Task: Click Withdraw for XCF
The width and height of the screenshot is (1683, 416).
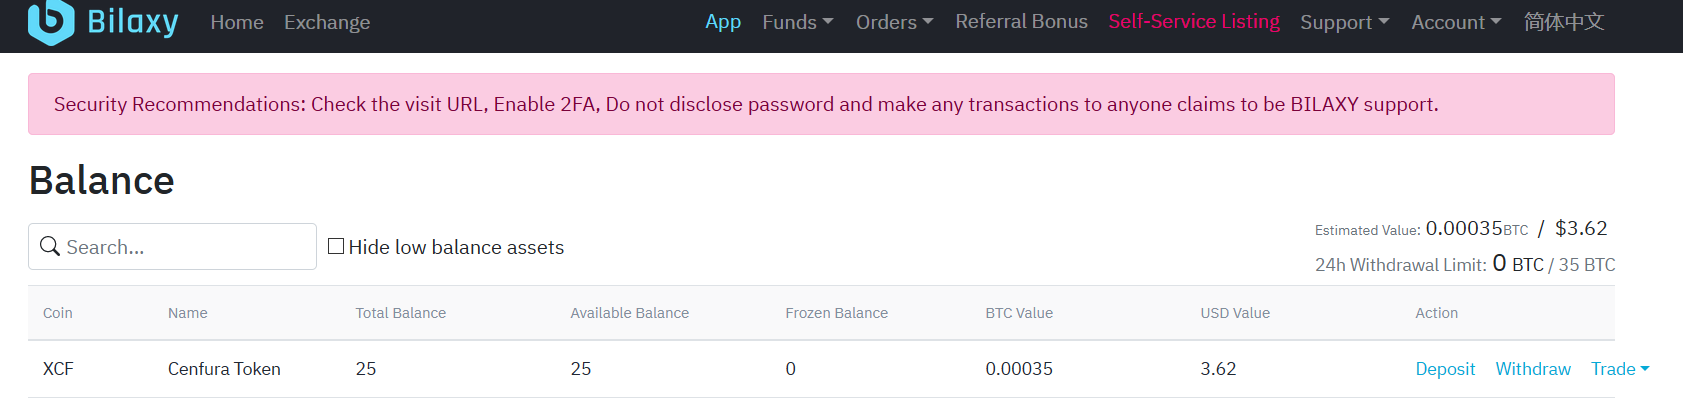Action: tap(1533, 369)
